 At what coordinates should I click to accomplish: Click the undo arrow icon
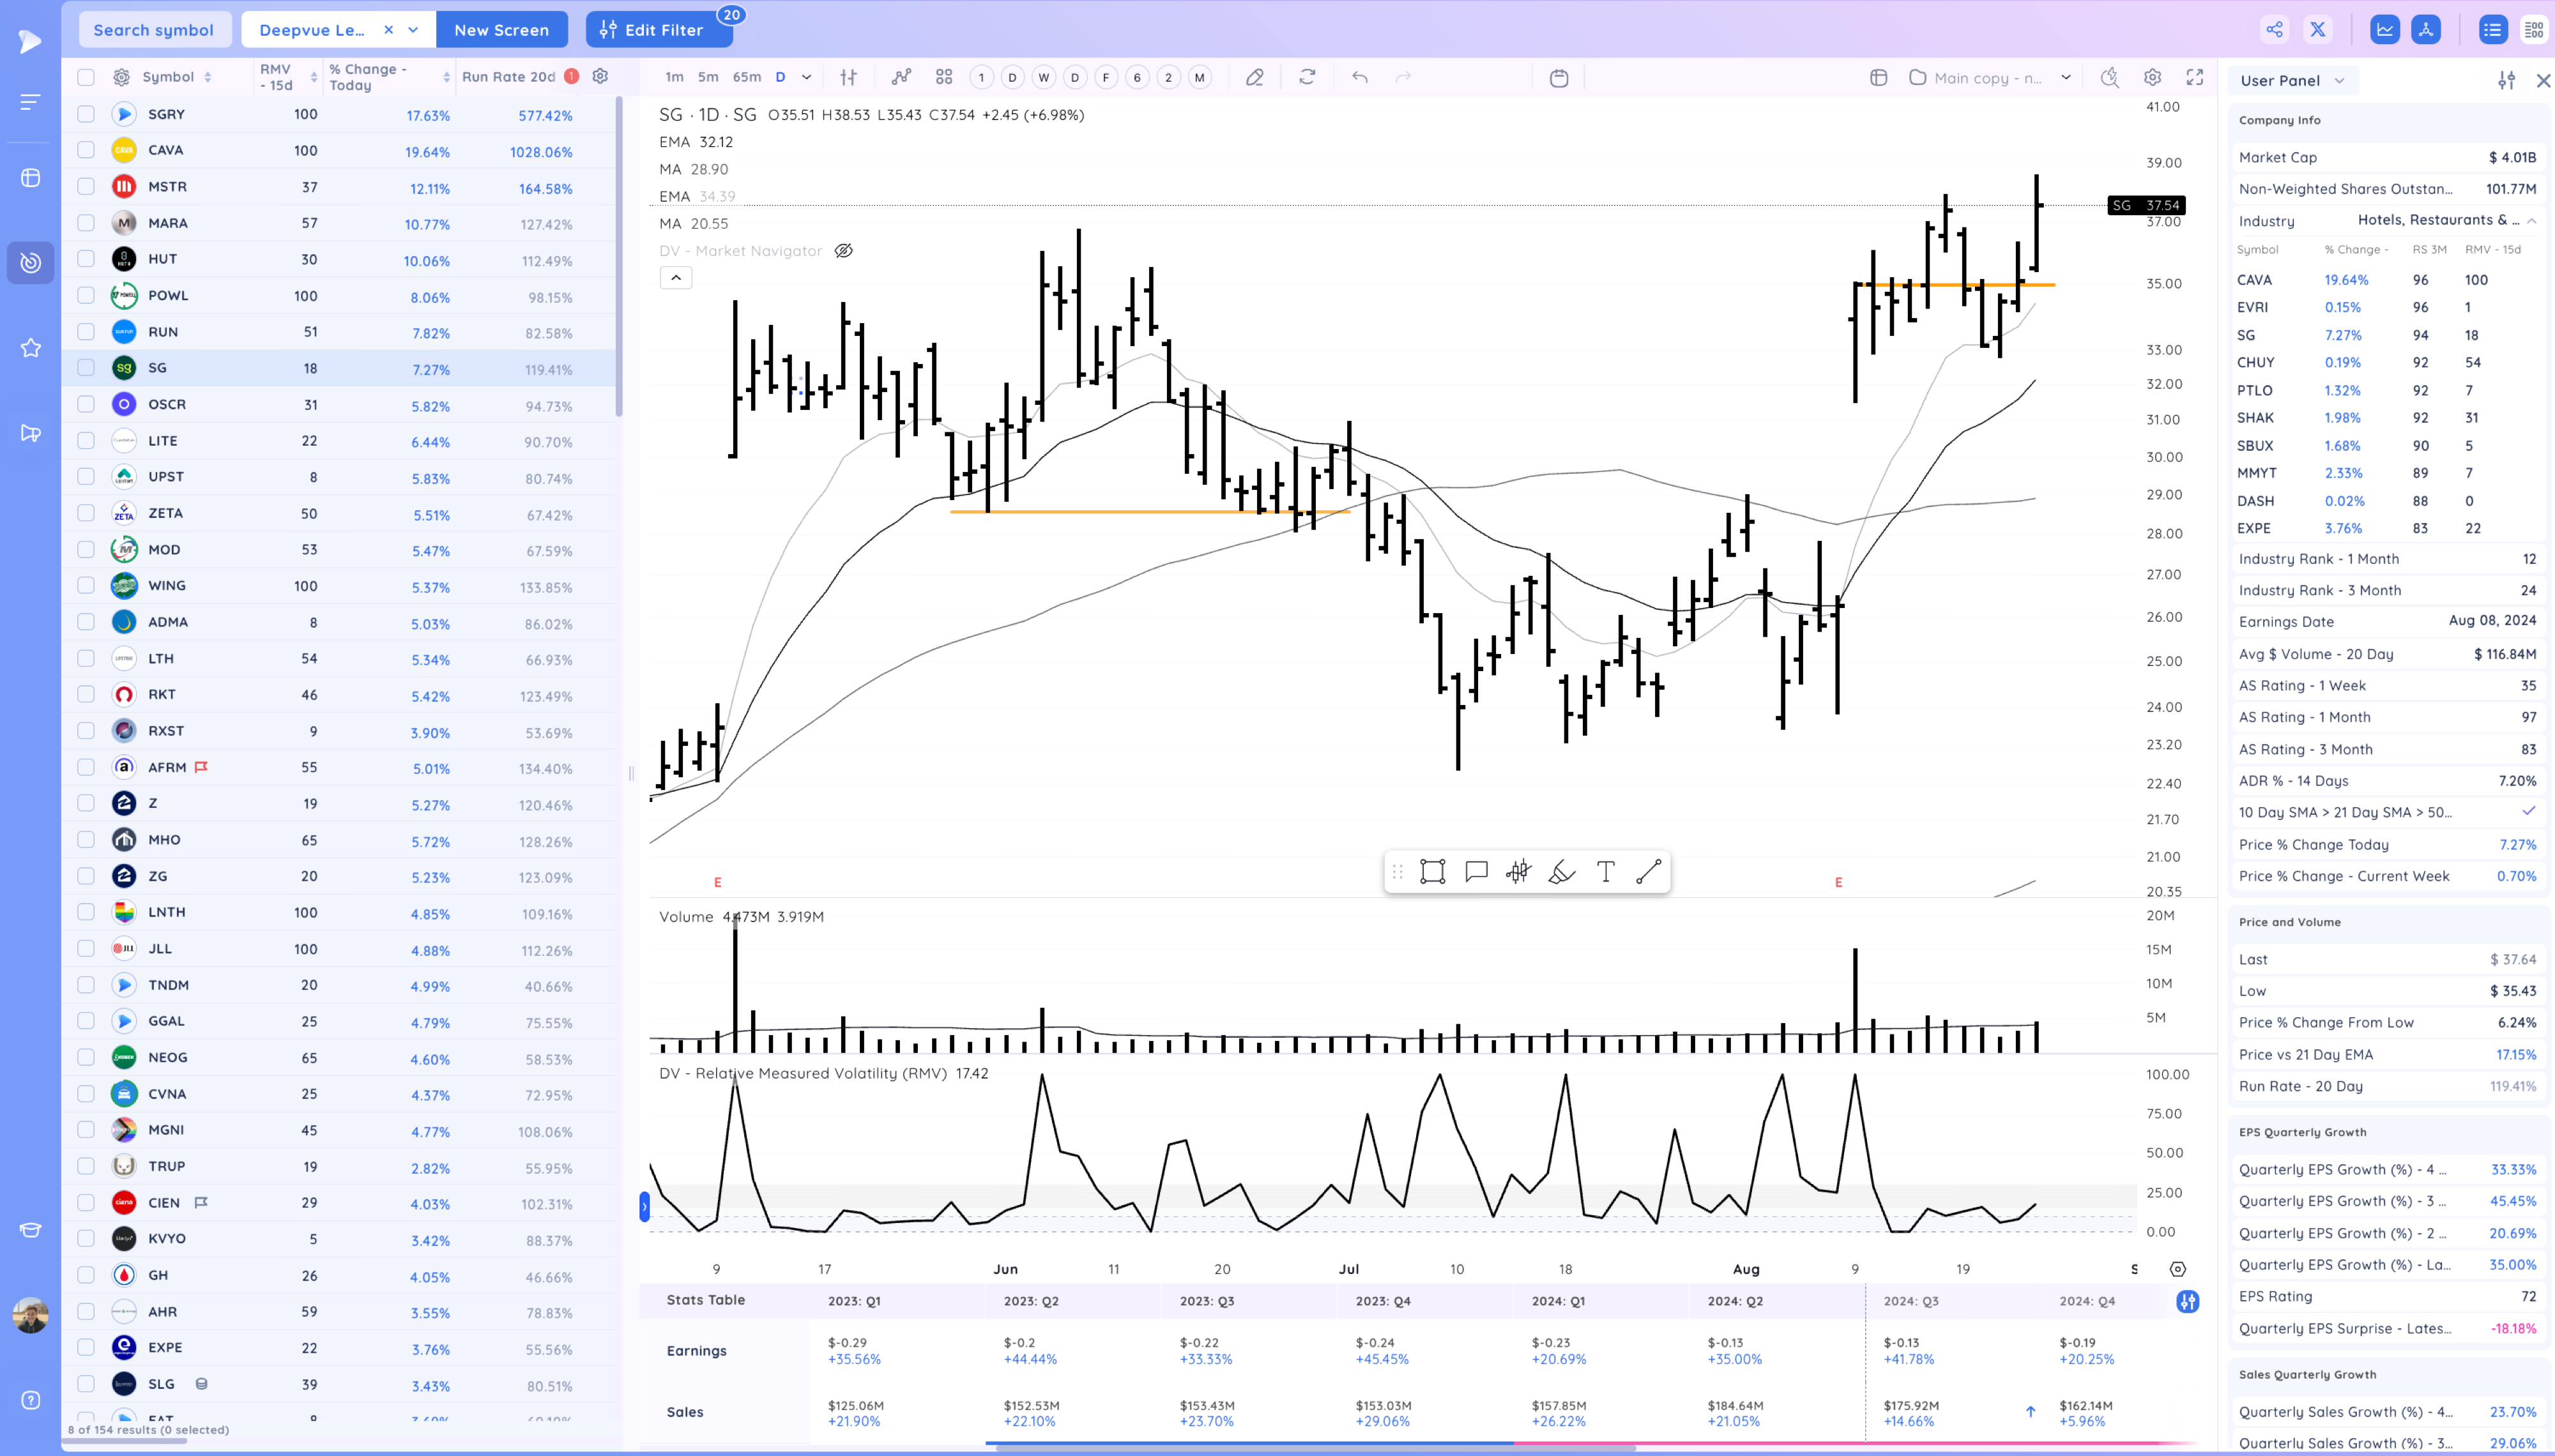click(1359, 77)
